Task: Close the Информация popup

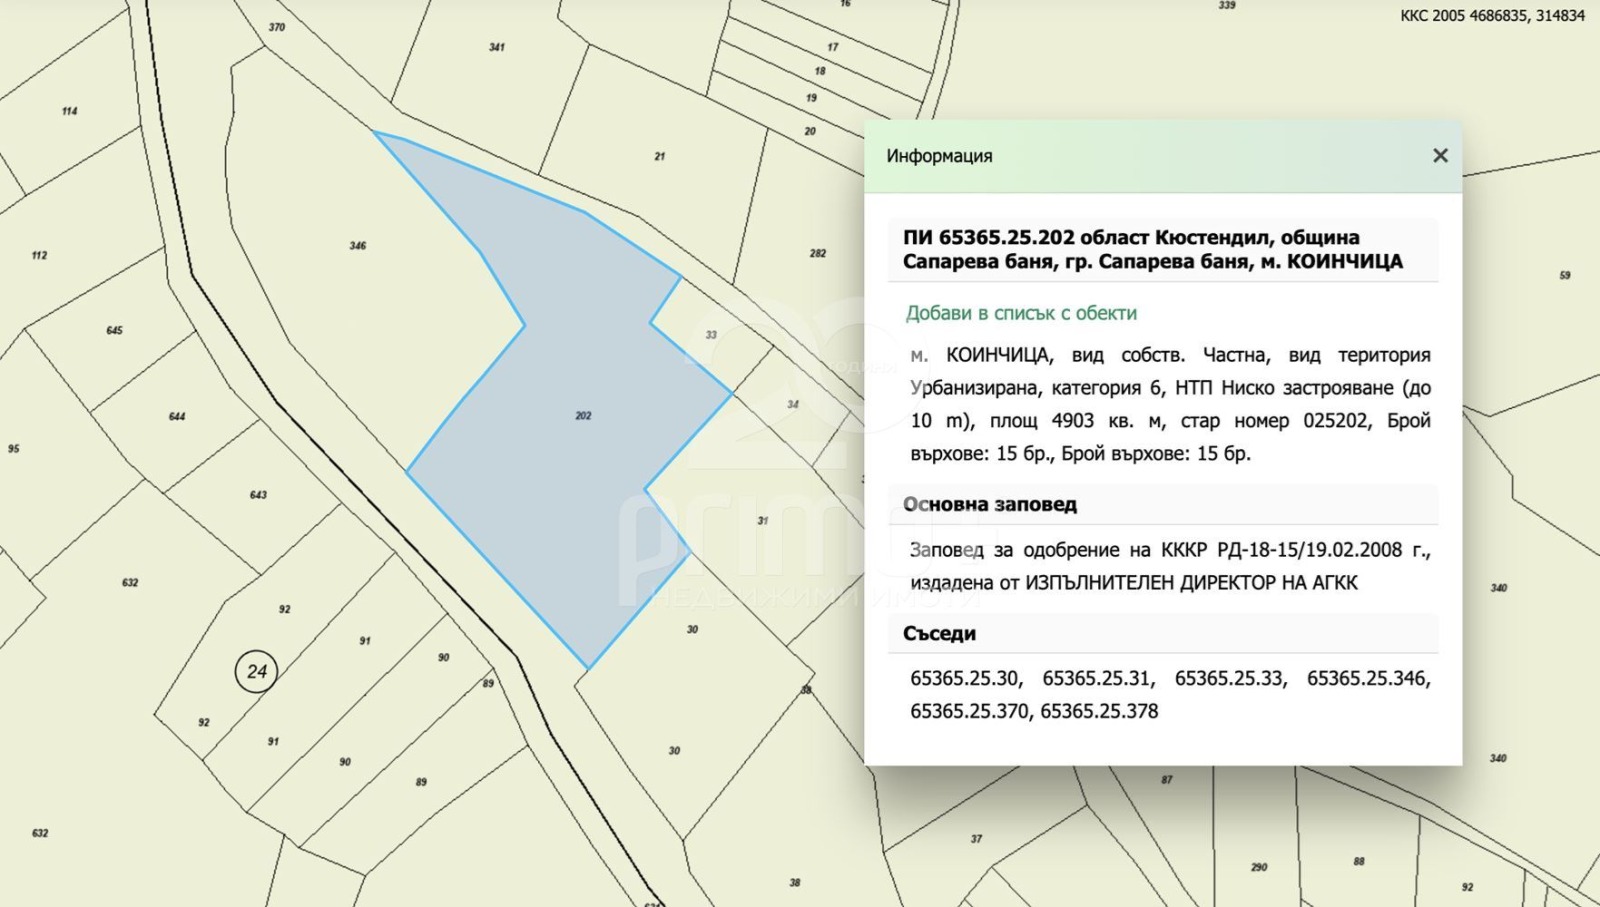Action: 1440,155
